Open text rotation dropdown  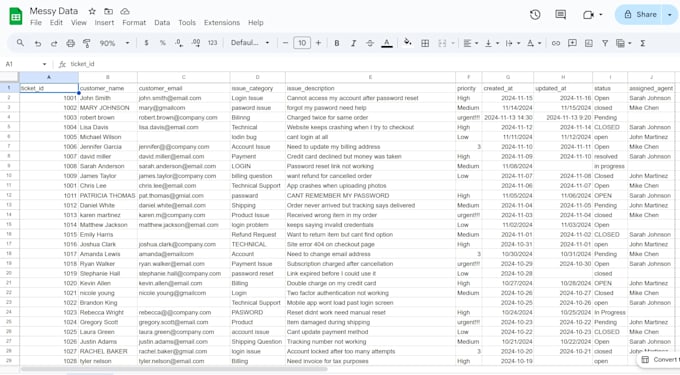(534, 43)
